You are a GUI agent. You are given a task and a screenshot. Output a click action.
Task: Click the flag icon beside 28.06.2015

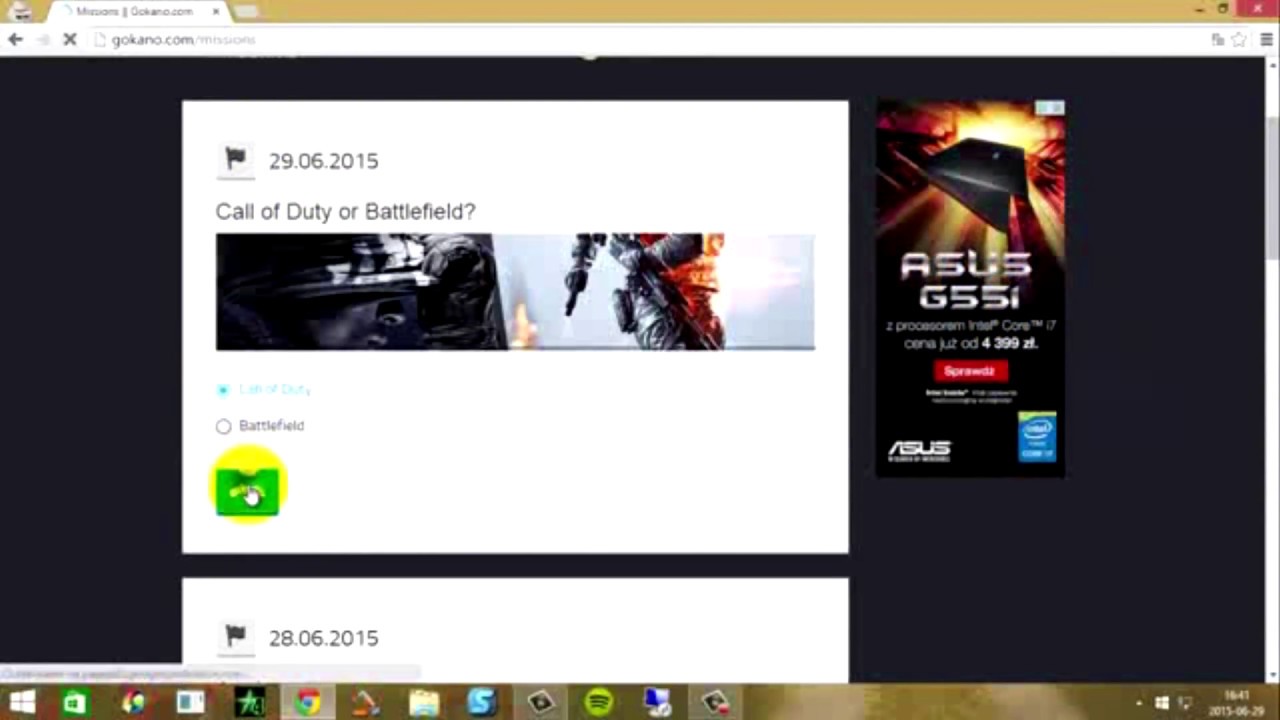236,636
